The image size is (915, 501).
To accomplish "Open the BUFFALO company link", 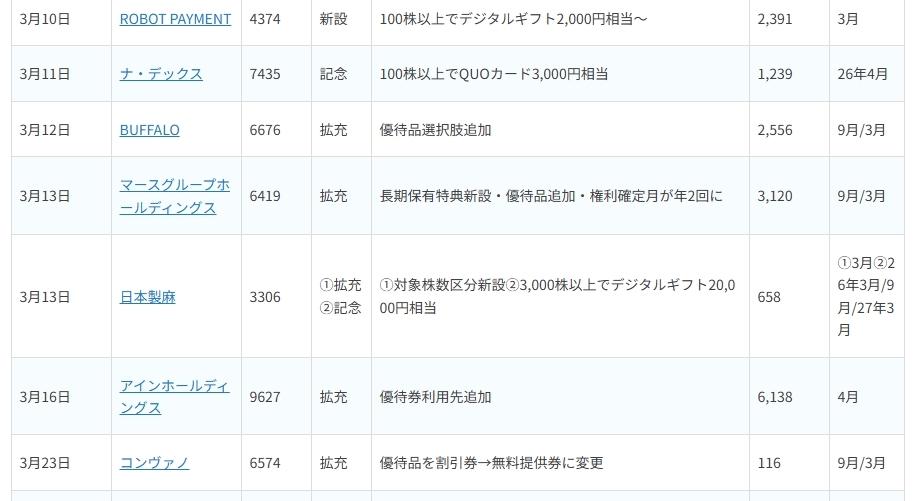I will (149, 130).
